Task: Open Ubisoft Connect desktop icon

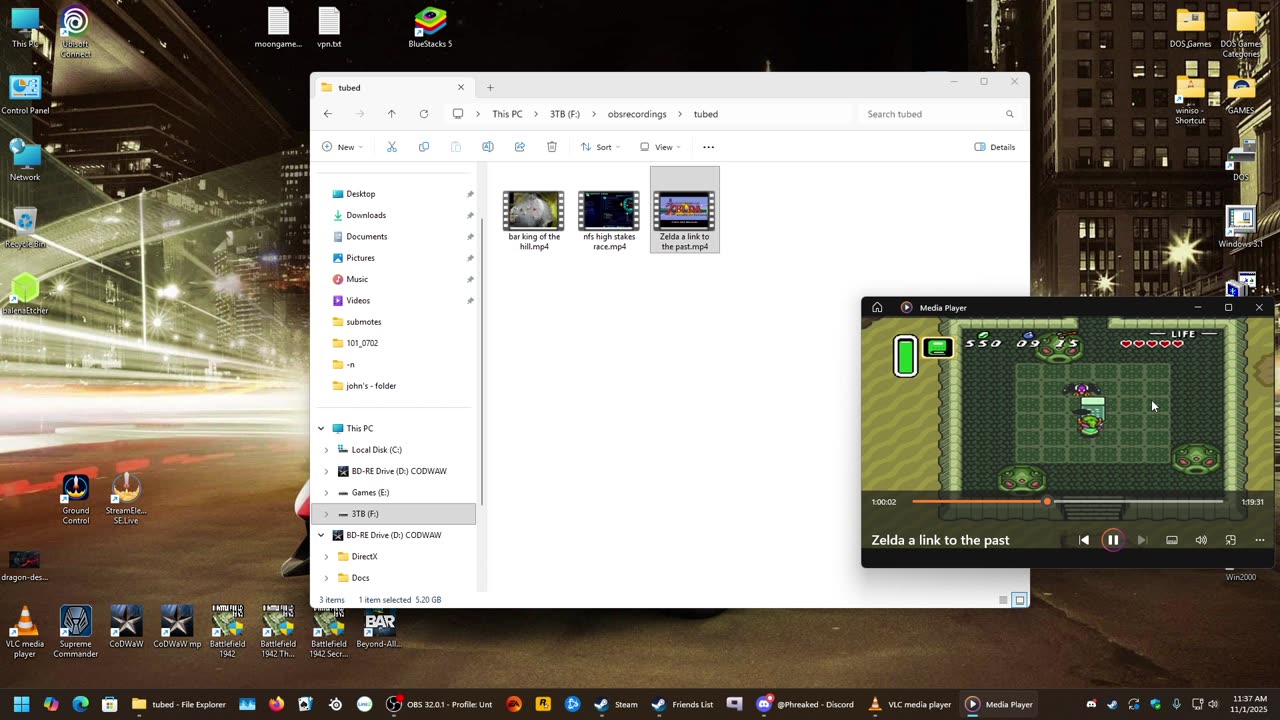Action: point(75,32)
